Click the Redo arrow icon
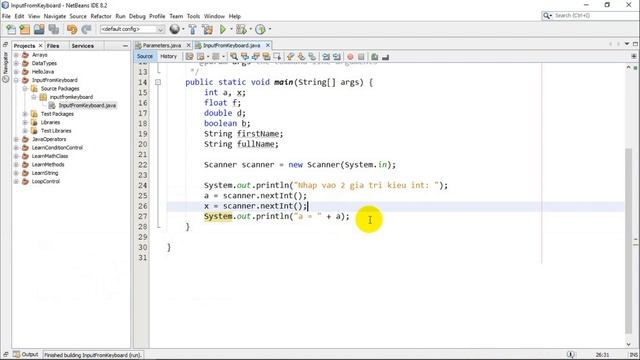This screenshot has height=360, width=640. (x=86, y=29)
